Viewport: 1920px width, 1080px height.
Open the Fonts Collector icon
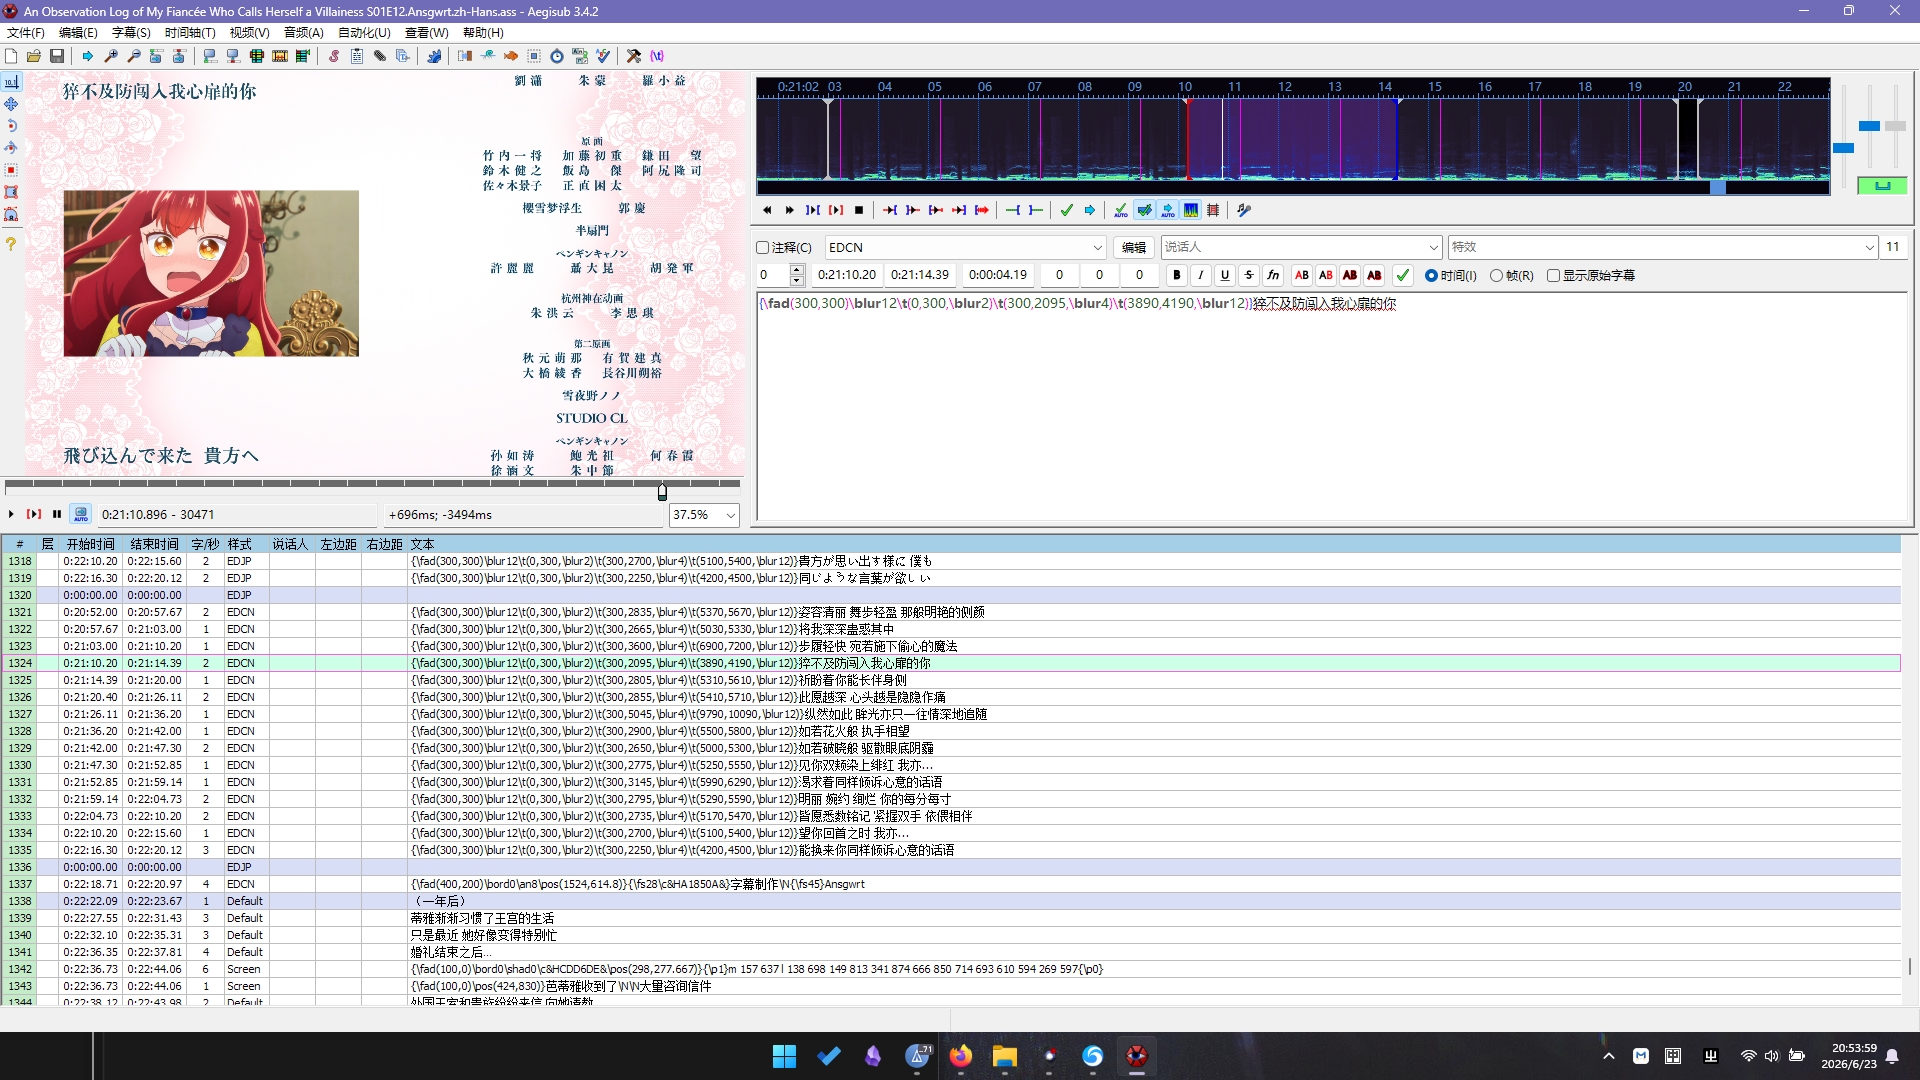point(403,56)
